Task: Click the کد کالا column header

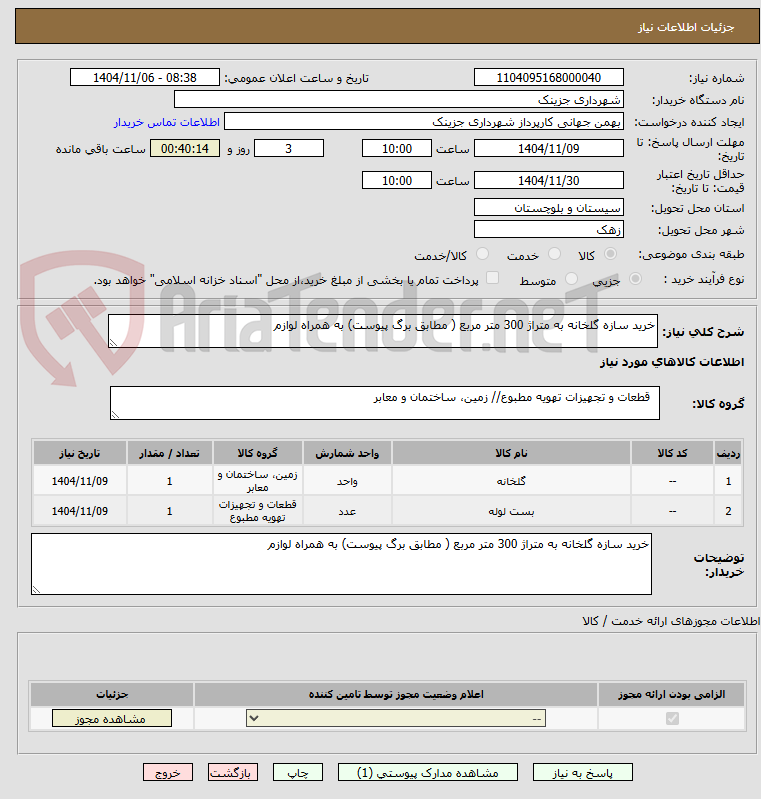Action: tap(672, 453)
